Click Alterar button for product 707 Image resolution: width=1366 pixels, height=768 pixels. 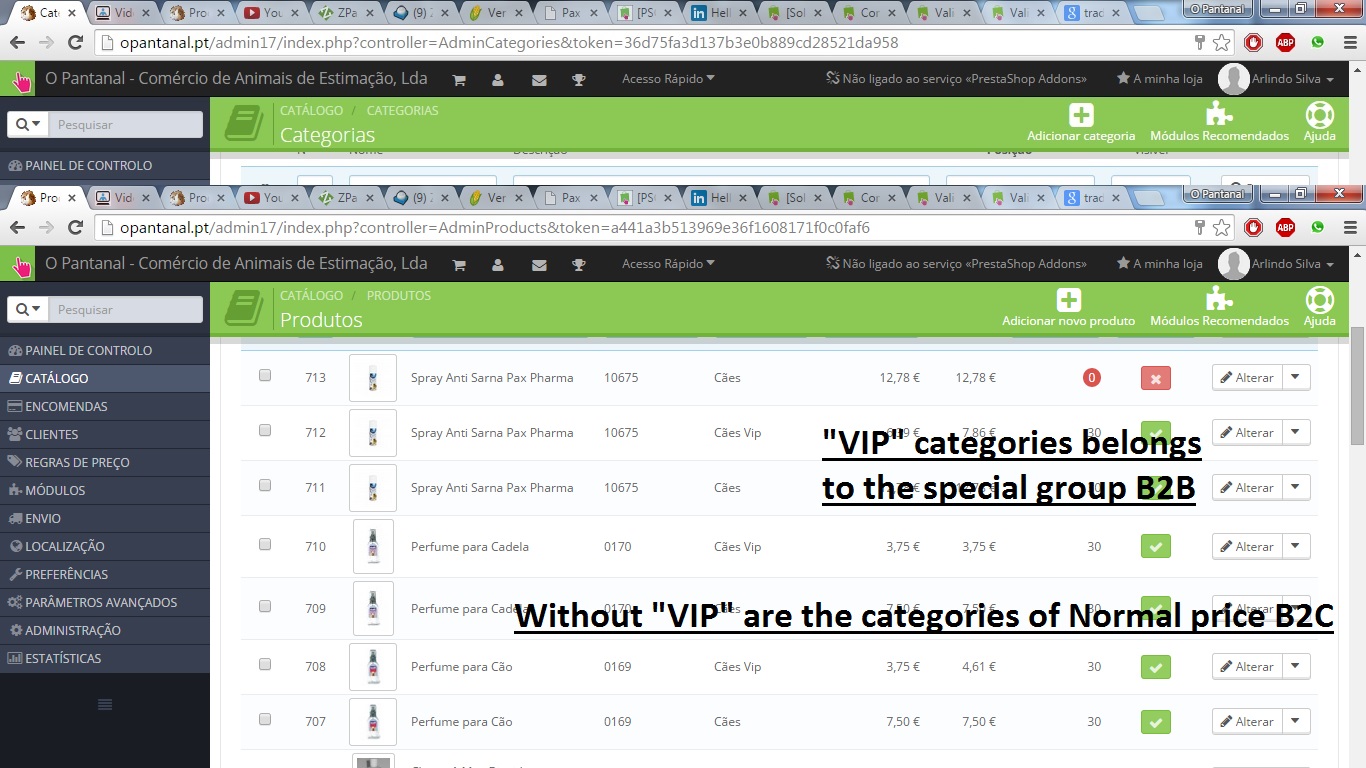tap(1247, 721)
